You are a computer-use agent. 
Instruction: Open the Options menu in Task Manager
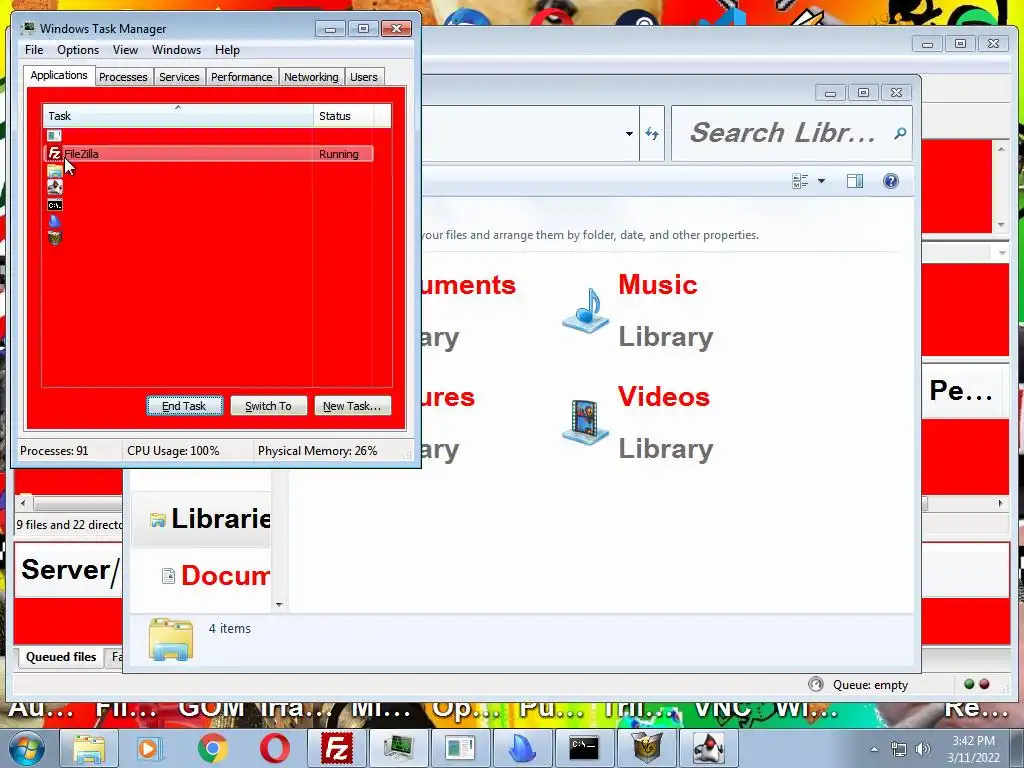click(x=78, y=50)
